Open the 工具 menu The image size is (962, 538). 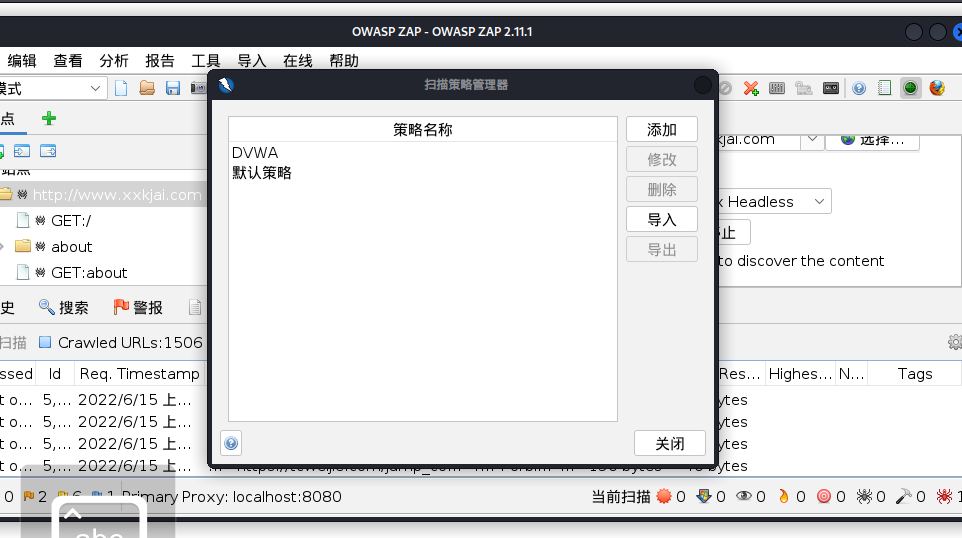pyautogui.click(x=206, y=61)
